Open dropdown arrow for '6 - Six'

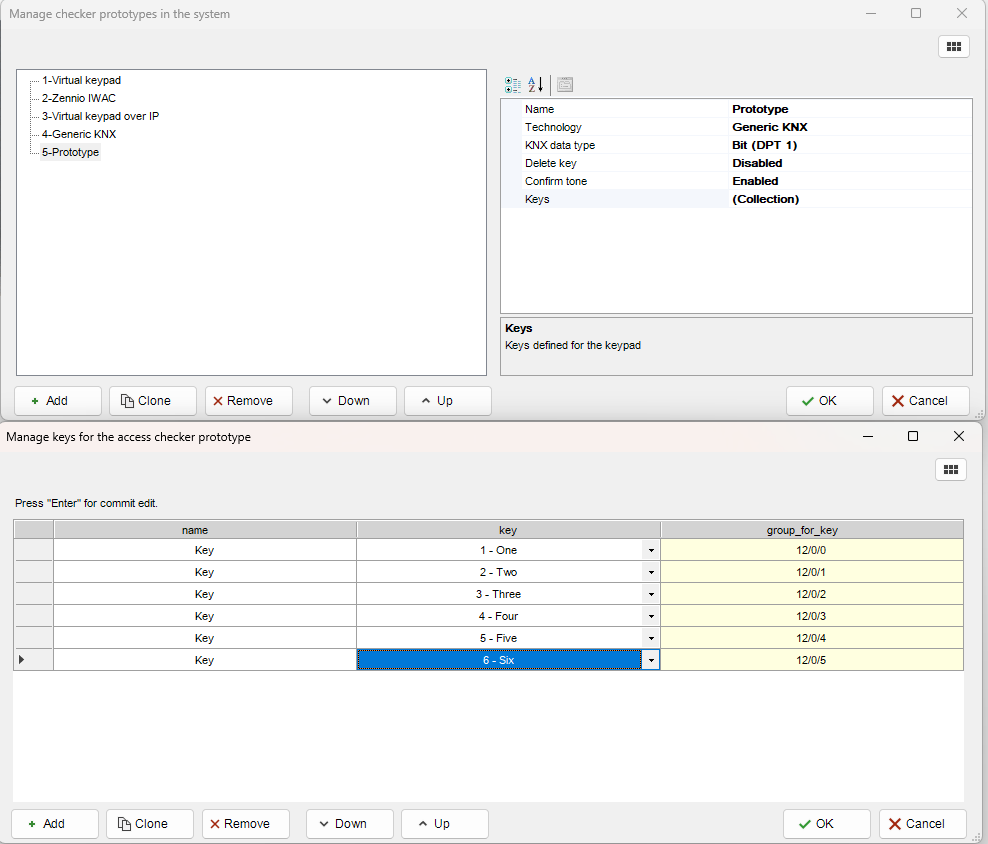click(x=651, y=660)
